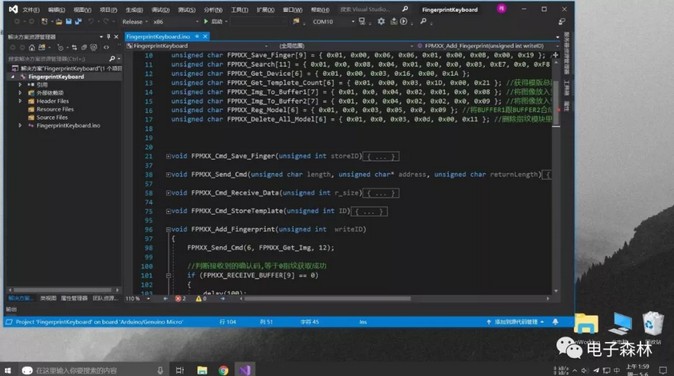The width and height of the screenshot is (674, 376).
Task: Toggle pin on the Solution Explorer panel
Action: (108, 37)
